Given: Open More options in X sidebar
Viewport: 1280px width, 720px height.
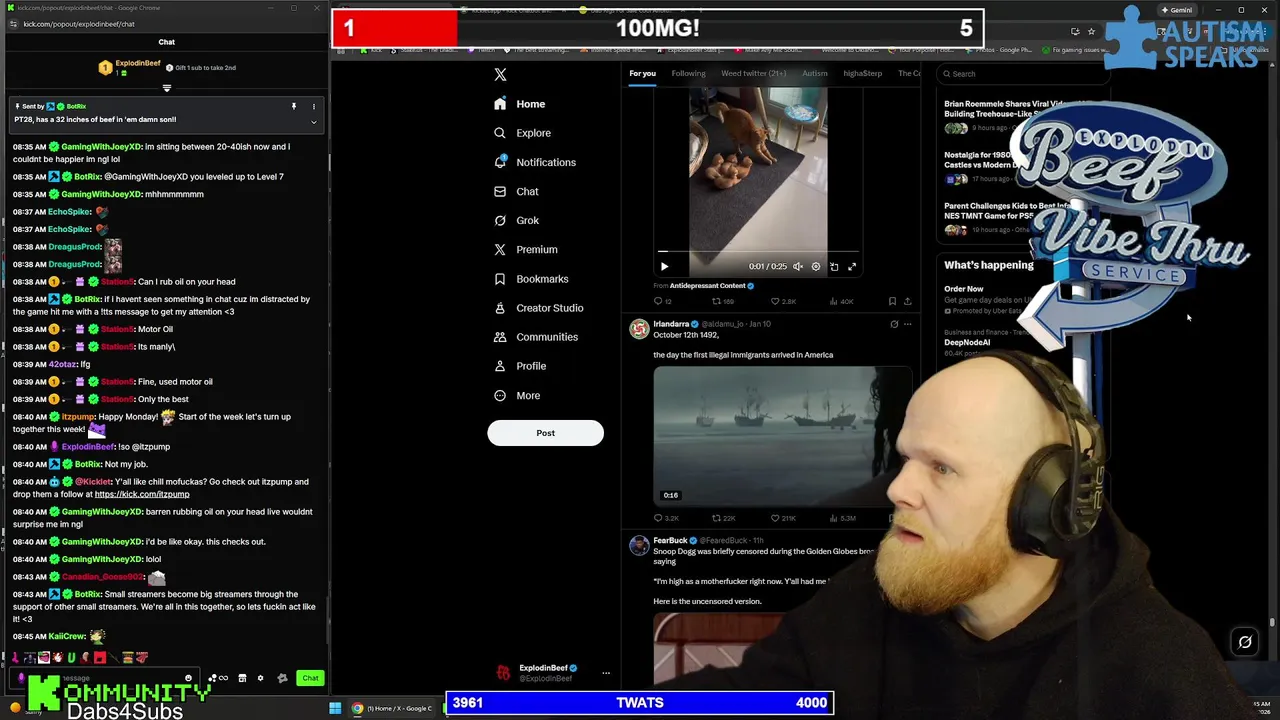Looking at the screenshot, I should click(517, 395).
